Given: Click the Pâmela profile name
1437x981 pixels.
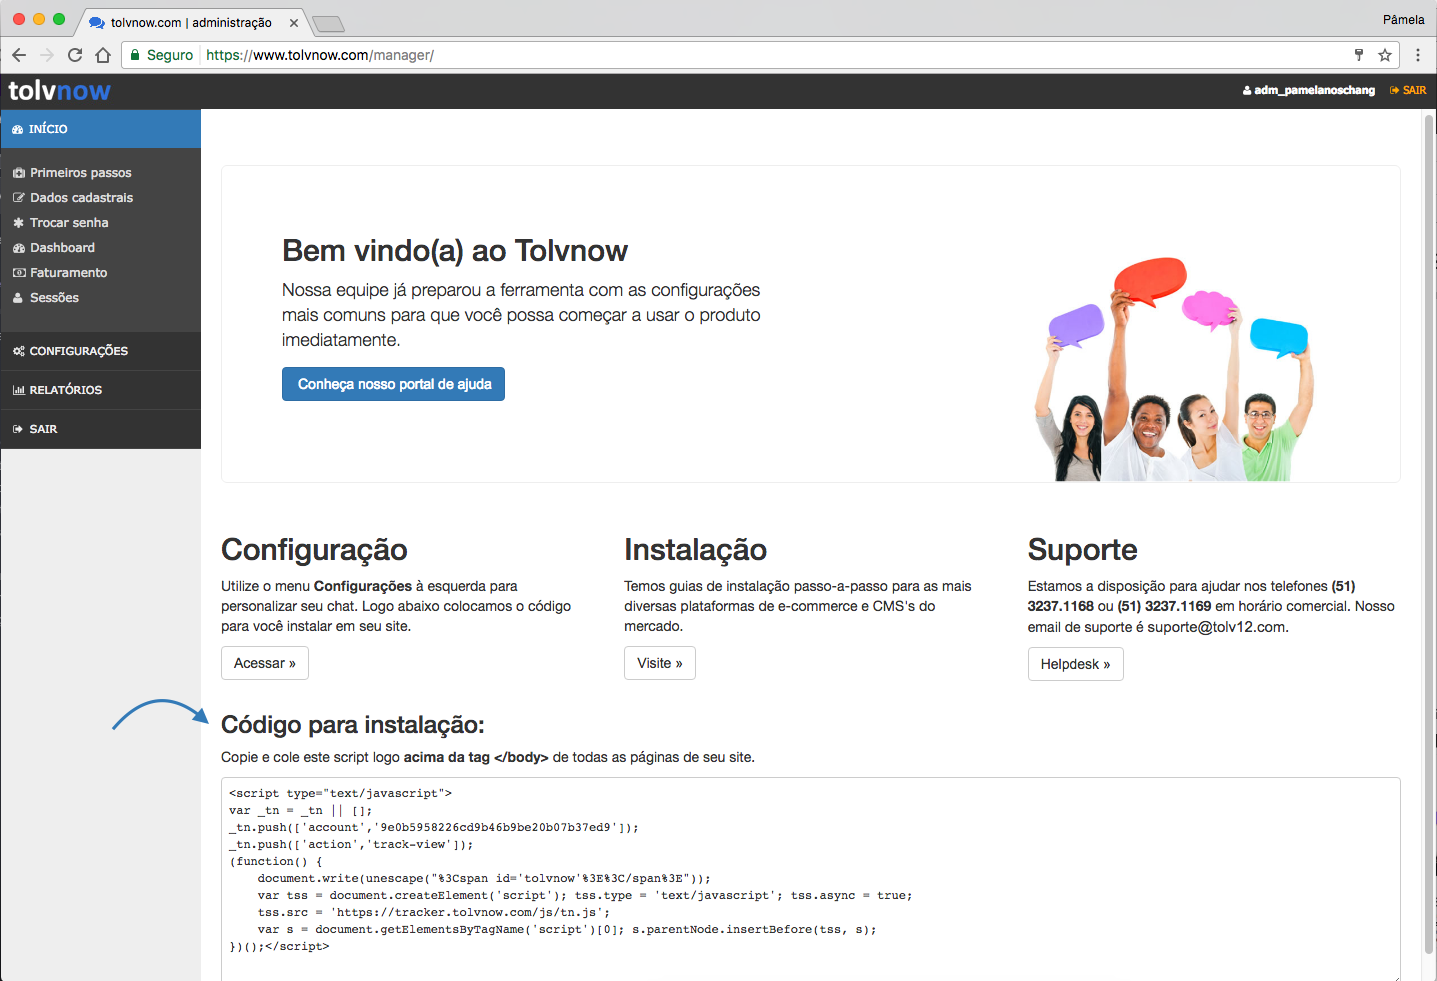Looking at the screenshot, I should tap(1404, 20).
